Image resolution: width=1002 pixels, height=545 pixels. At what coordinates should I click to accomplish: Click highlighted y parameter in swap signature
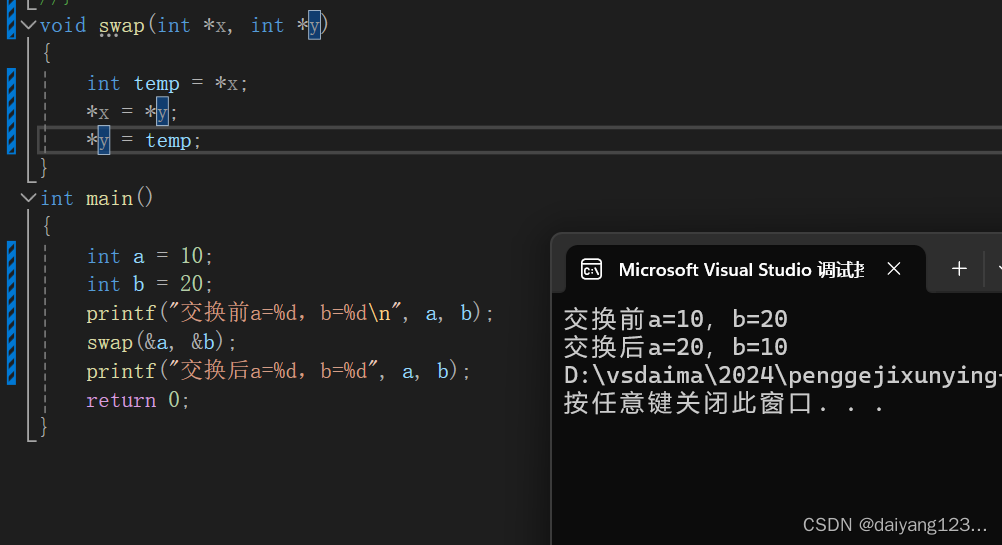[x=314, y=25]
